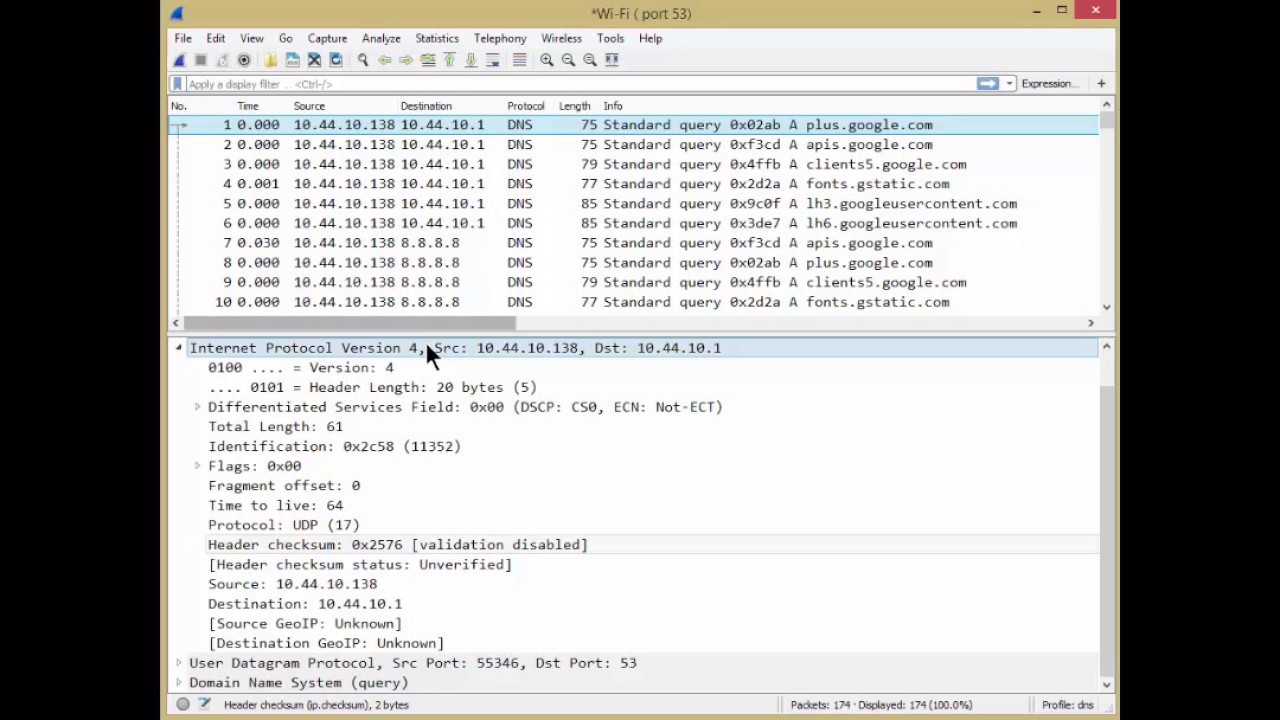Open capture options
Viewport: 1280px width, 720px height.
(x=243, y=60)
